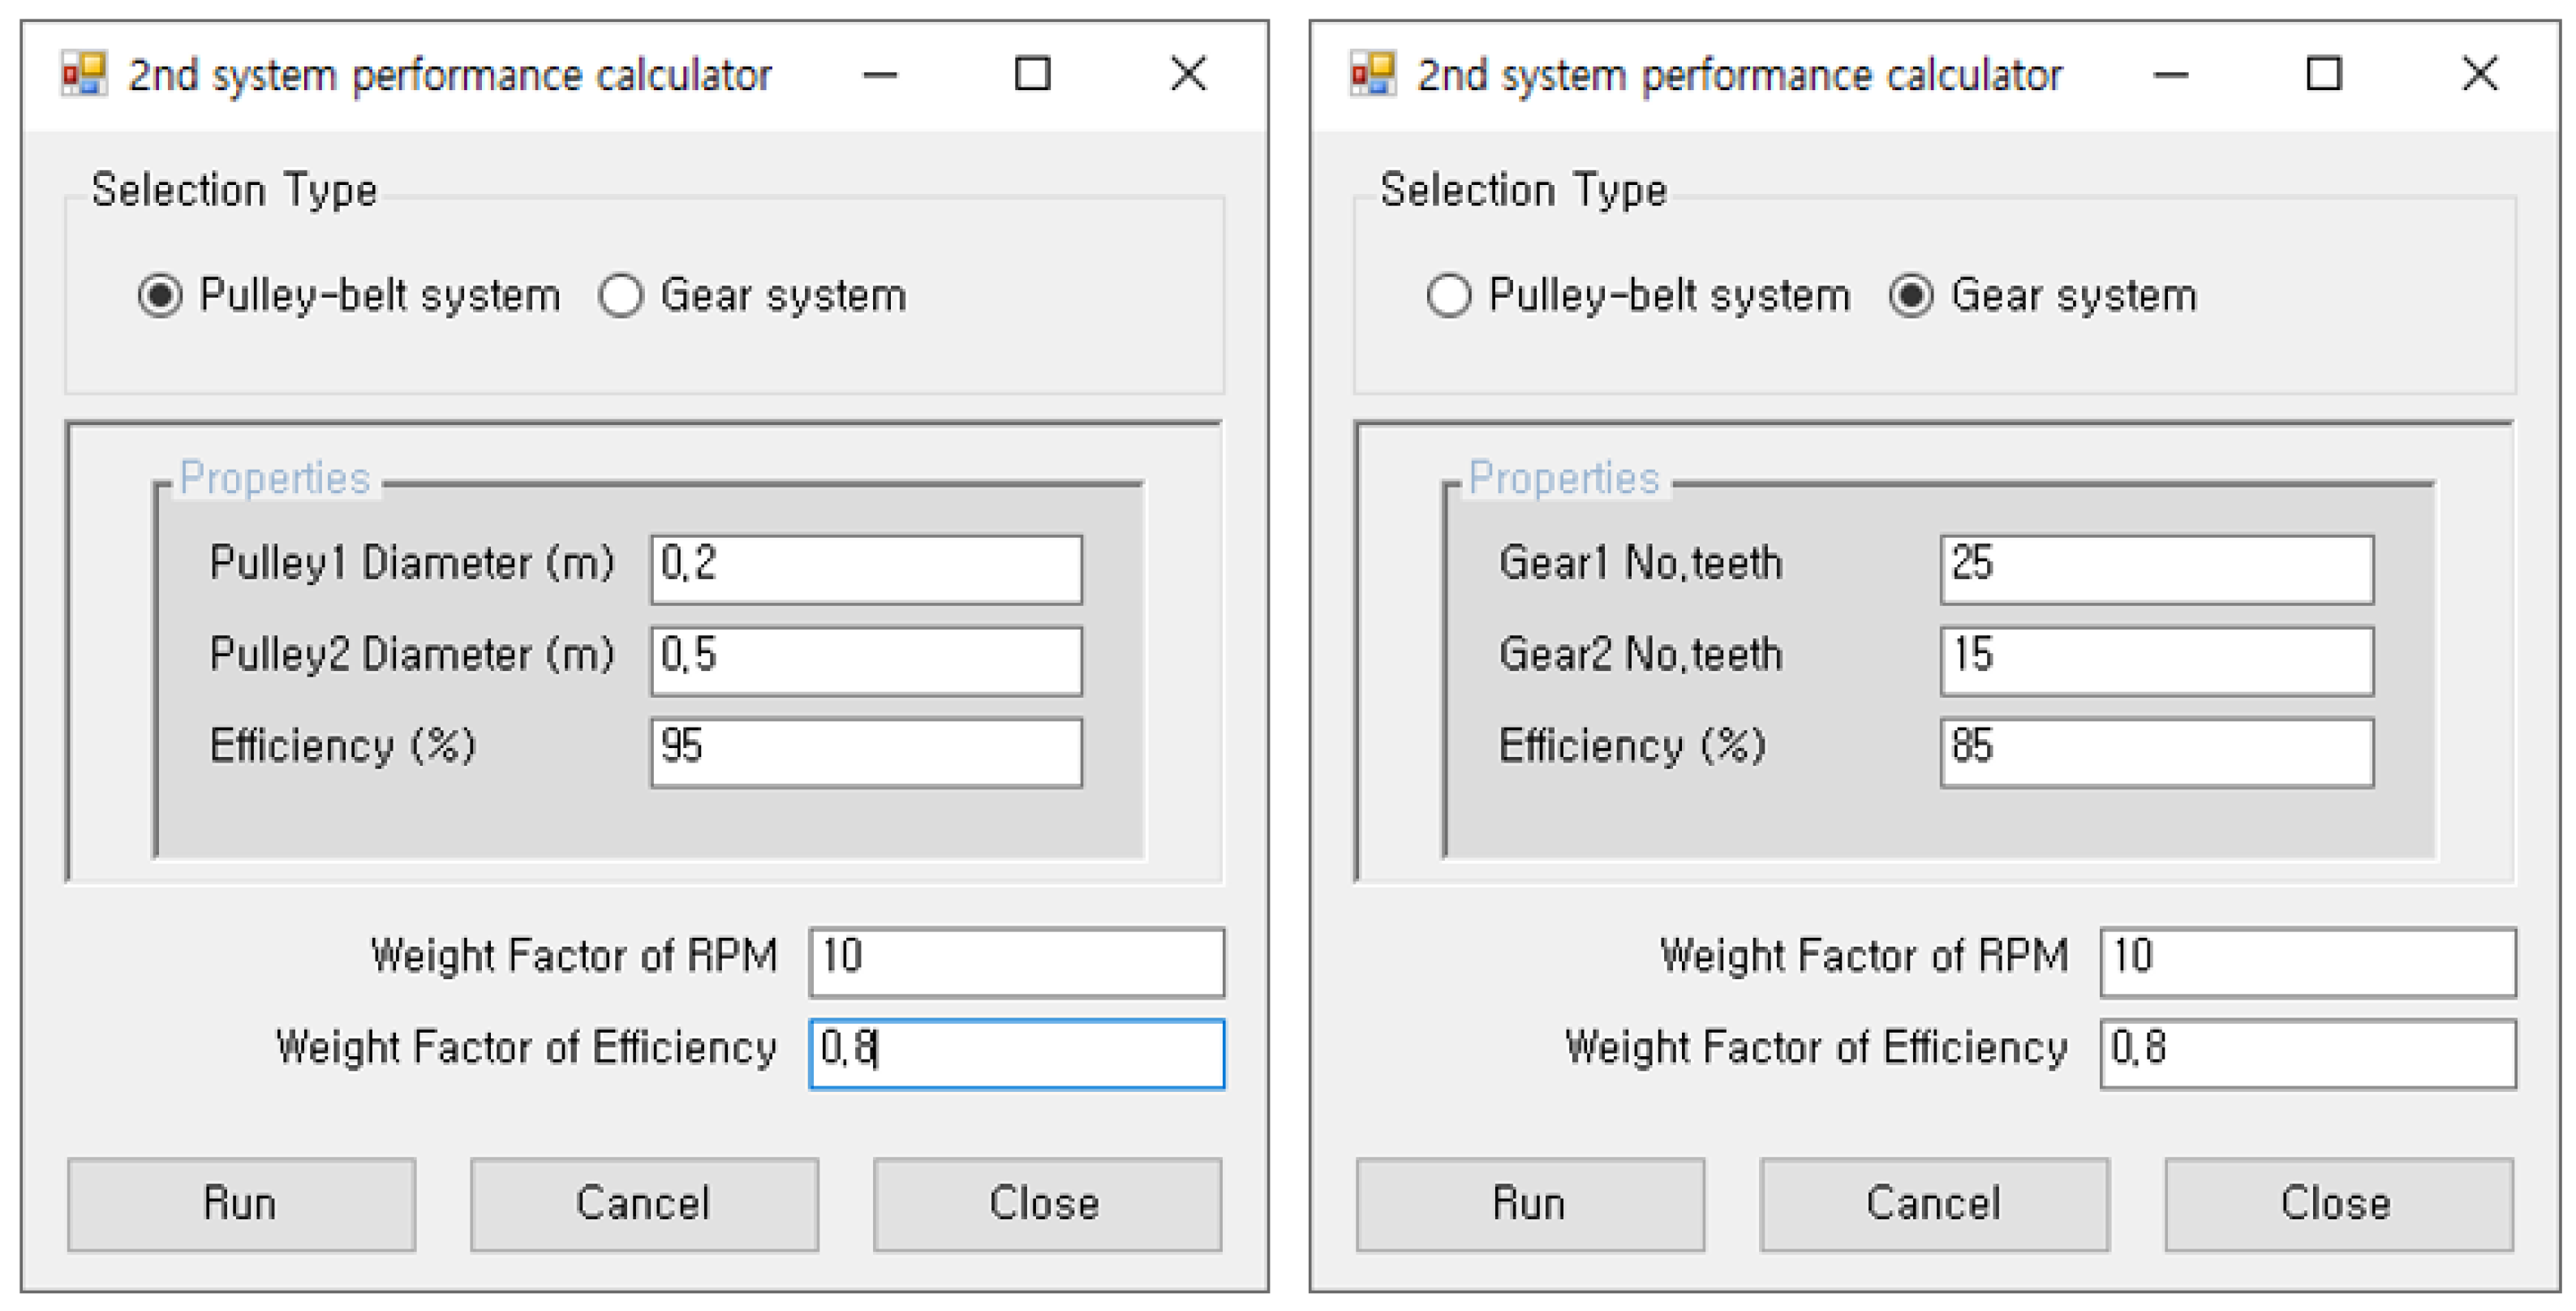Select Gear system radio in left window
This screenshot has width=2576, height=1311.
(621, 296)
